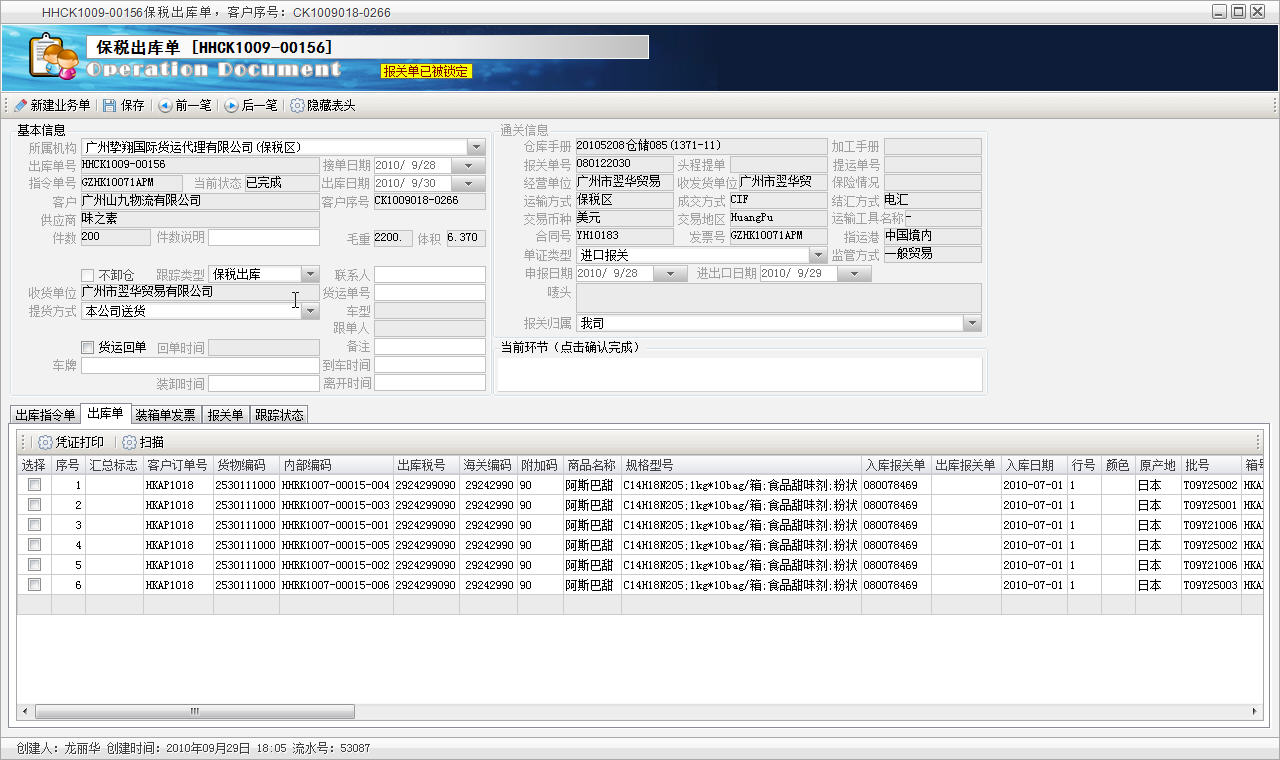Click the 联系人 input field
The height and width of the screenshot is (760, 1280).
[429, 275]
